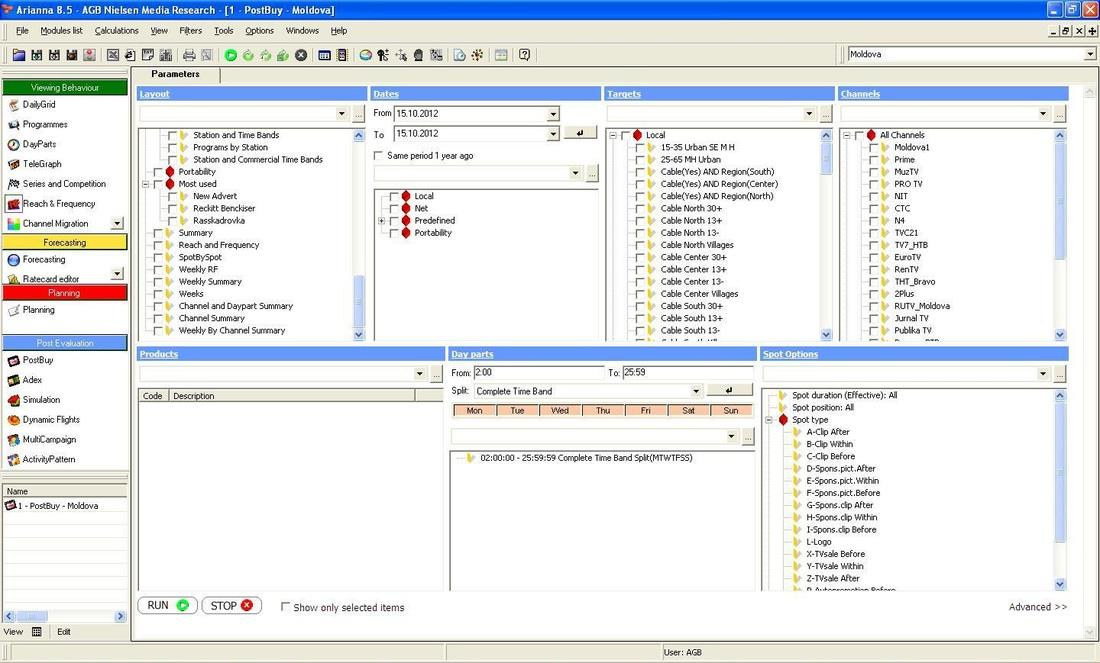Click the grid icon beside View

point(36,631)
